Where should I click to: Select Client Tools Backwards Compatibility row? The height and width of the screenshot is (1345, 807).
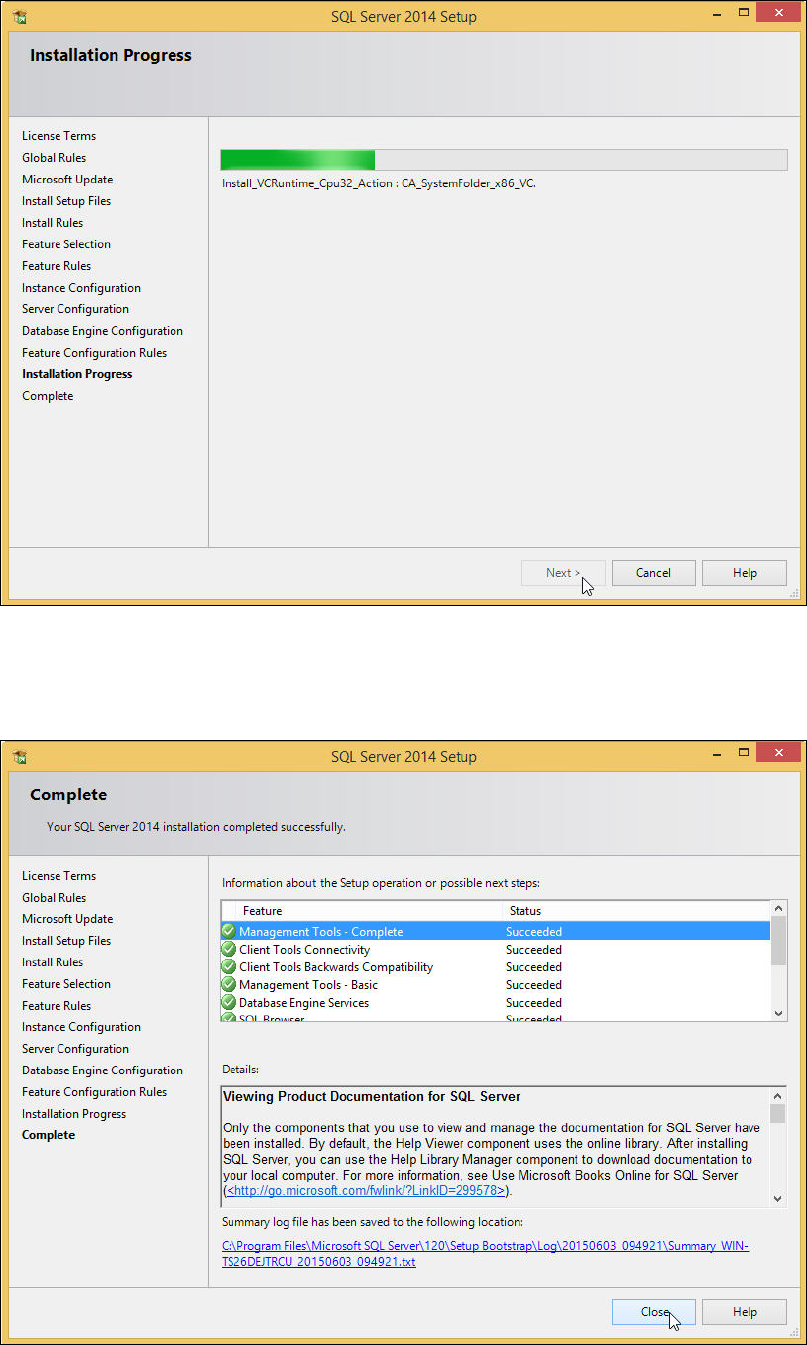point(496,967)
